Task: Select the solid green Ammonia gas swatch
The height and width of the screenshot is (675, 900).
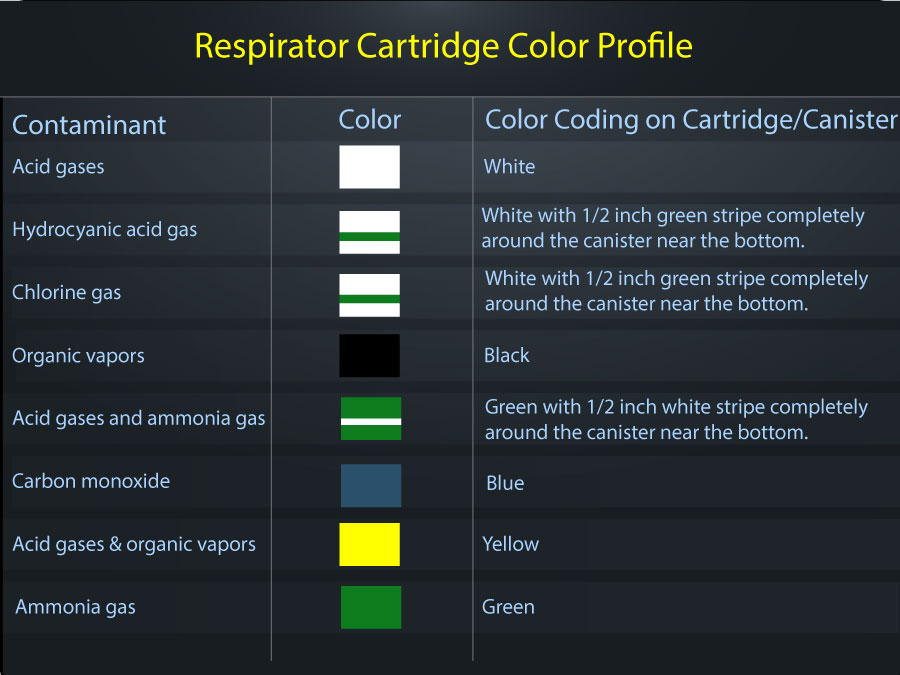Action: 371,607
